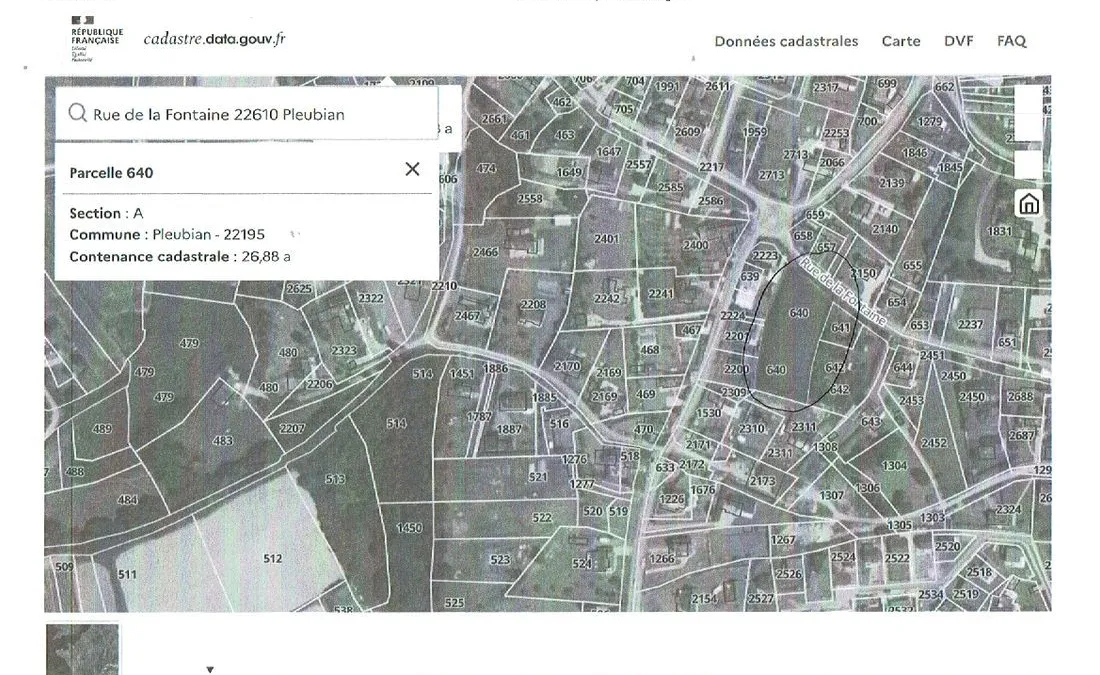Select parcel 2323 on the map

[x=344, y=350]
